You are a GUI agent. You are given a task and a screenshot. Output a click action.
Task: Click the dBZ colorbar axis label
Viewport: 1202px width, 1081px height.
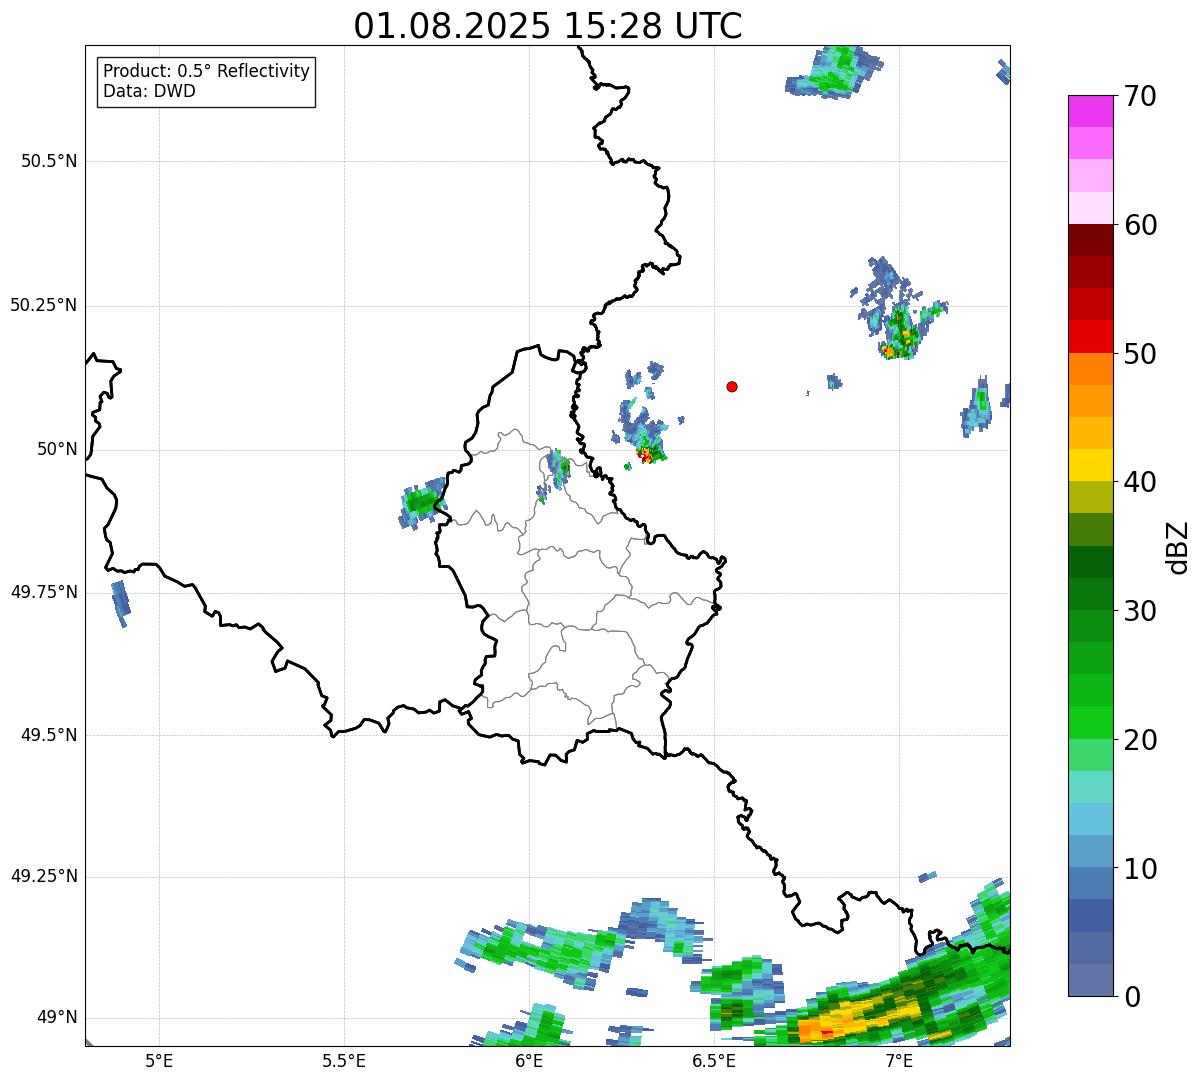pos(1178,547)
